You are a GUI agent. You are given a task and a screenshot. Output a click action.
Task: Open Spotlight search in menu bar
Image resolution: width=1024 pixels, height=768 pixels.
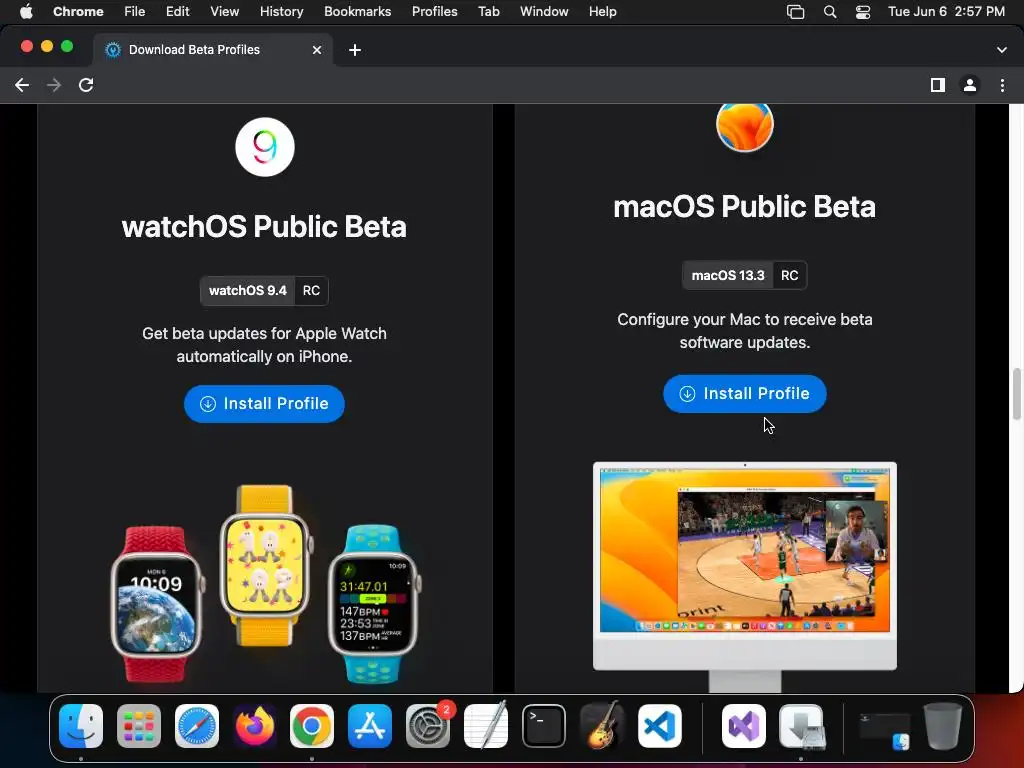(830, 12)
